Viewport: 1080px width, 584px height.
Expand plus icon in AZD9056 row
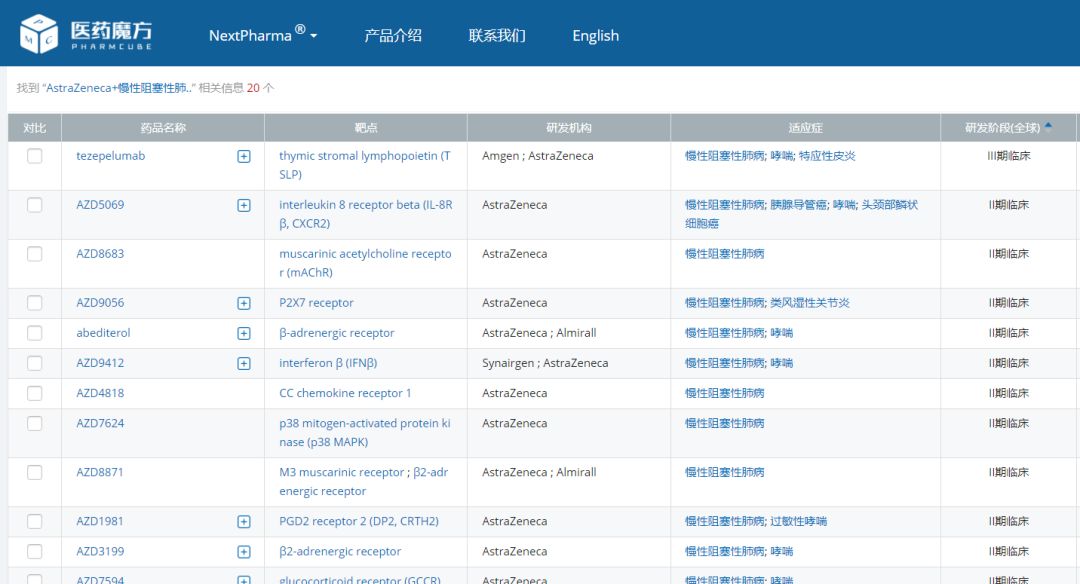(244, 303)
